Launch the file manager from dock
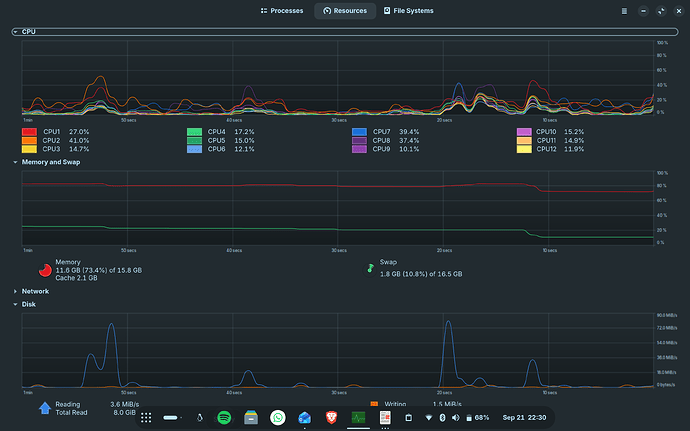The image size is (690, 431). (251, 417)
